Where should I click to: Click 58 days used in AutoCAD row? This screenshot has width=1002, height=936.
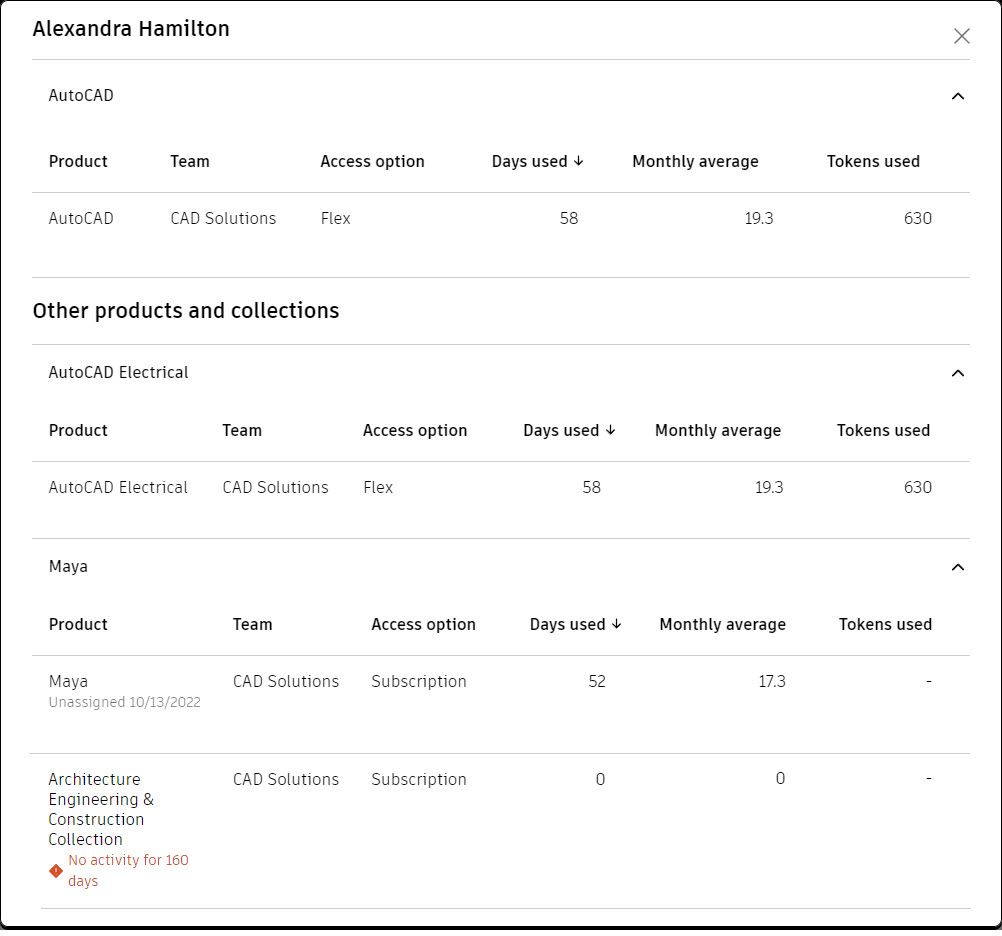[569, 219]
